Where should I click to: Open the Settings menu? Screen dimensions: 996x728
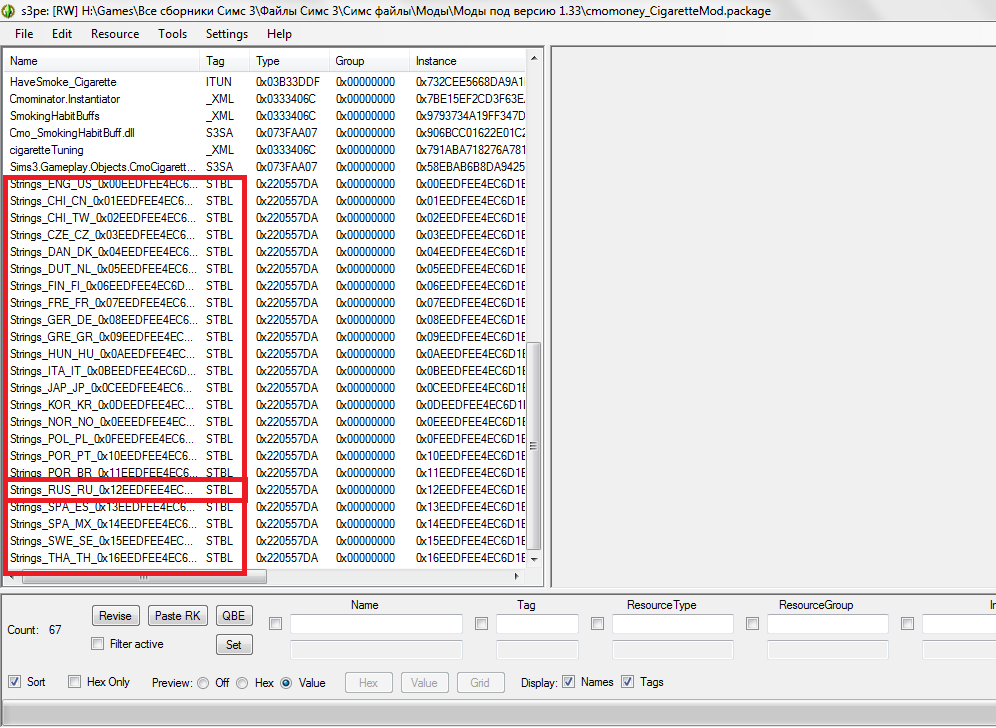[227, 34]
